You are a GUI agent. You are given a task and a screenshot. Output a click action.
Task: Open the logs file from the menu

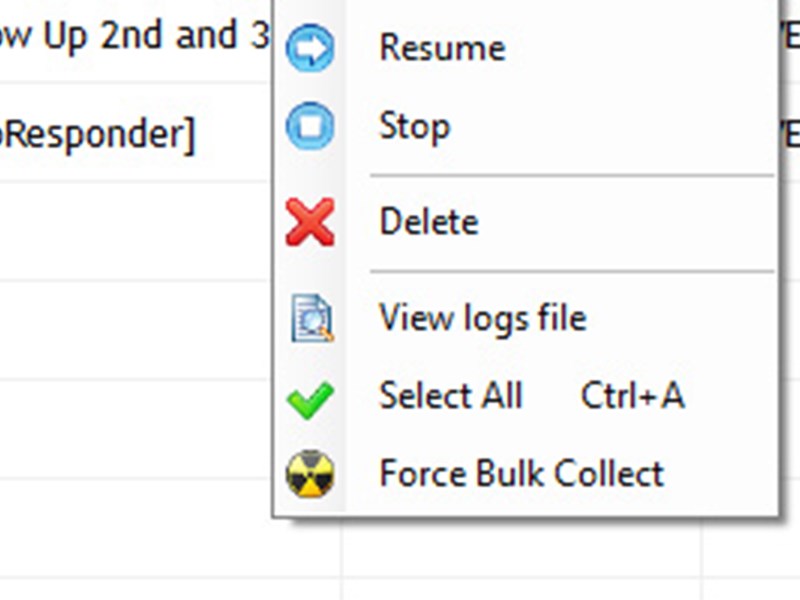(x=482, y=316)
